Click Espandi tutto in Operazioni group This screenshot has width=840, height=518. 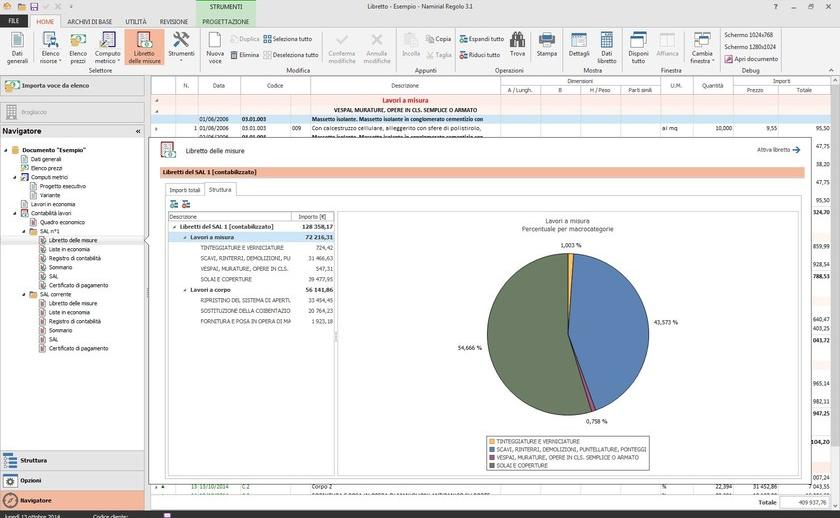point(480,39)
